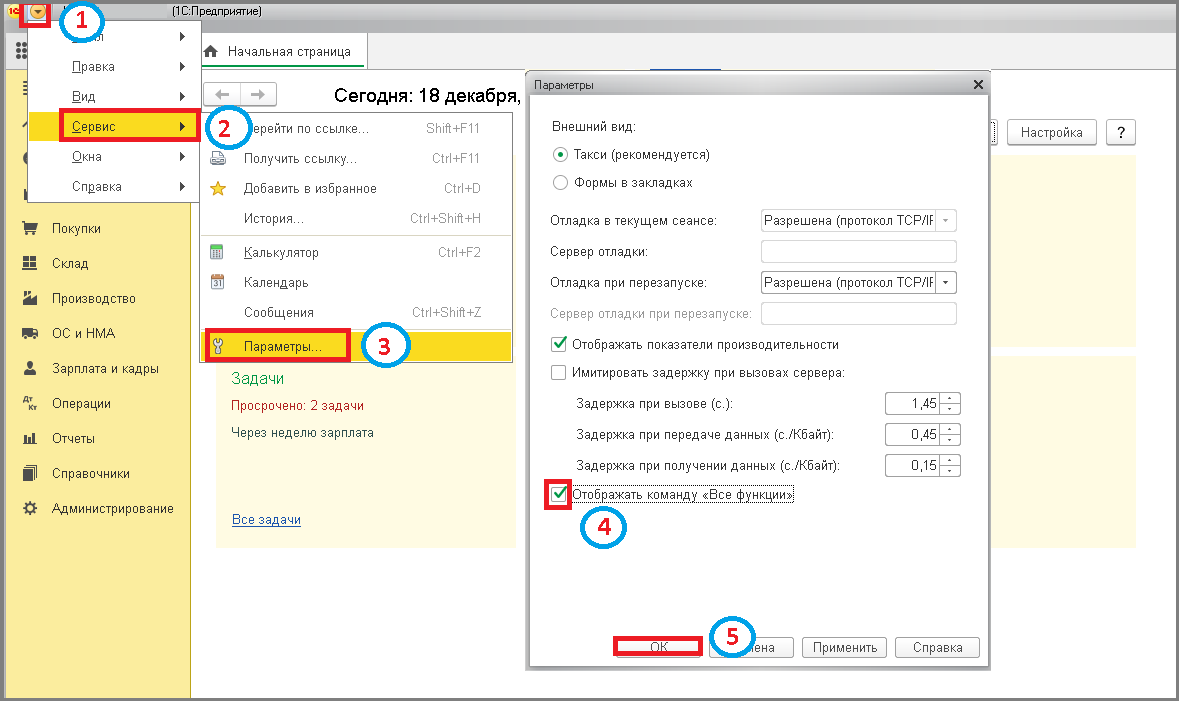Toggle Отображать команду «Все функции» checkbox

(559, 494)
